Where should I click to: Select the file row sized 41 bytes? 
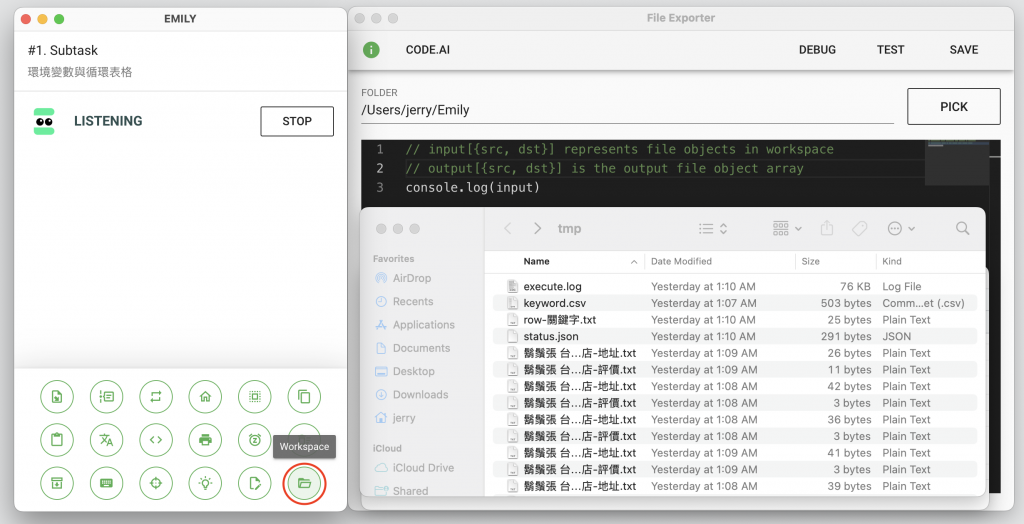[735, 453]
